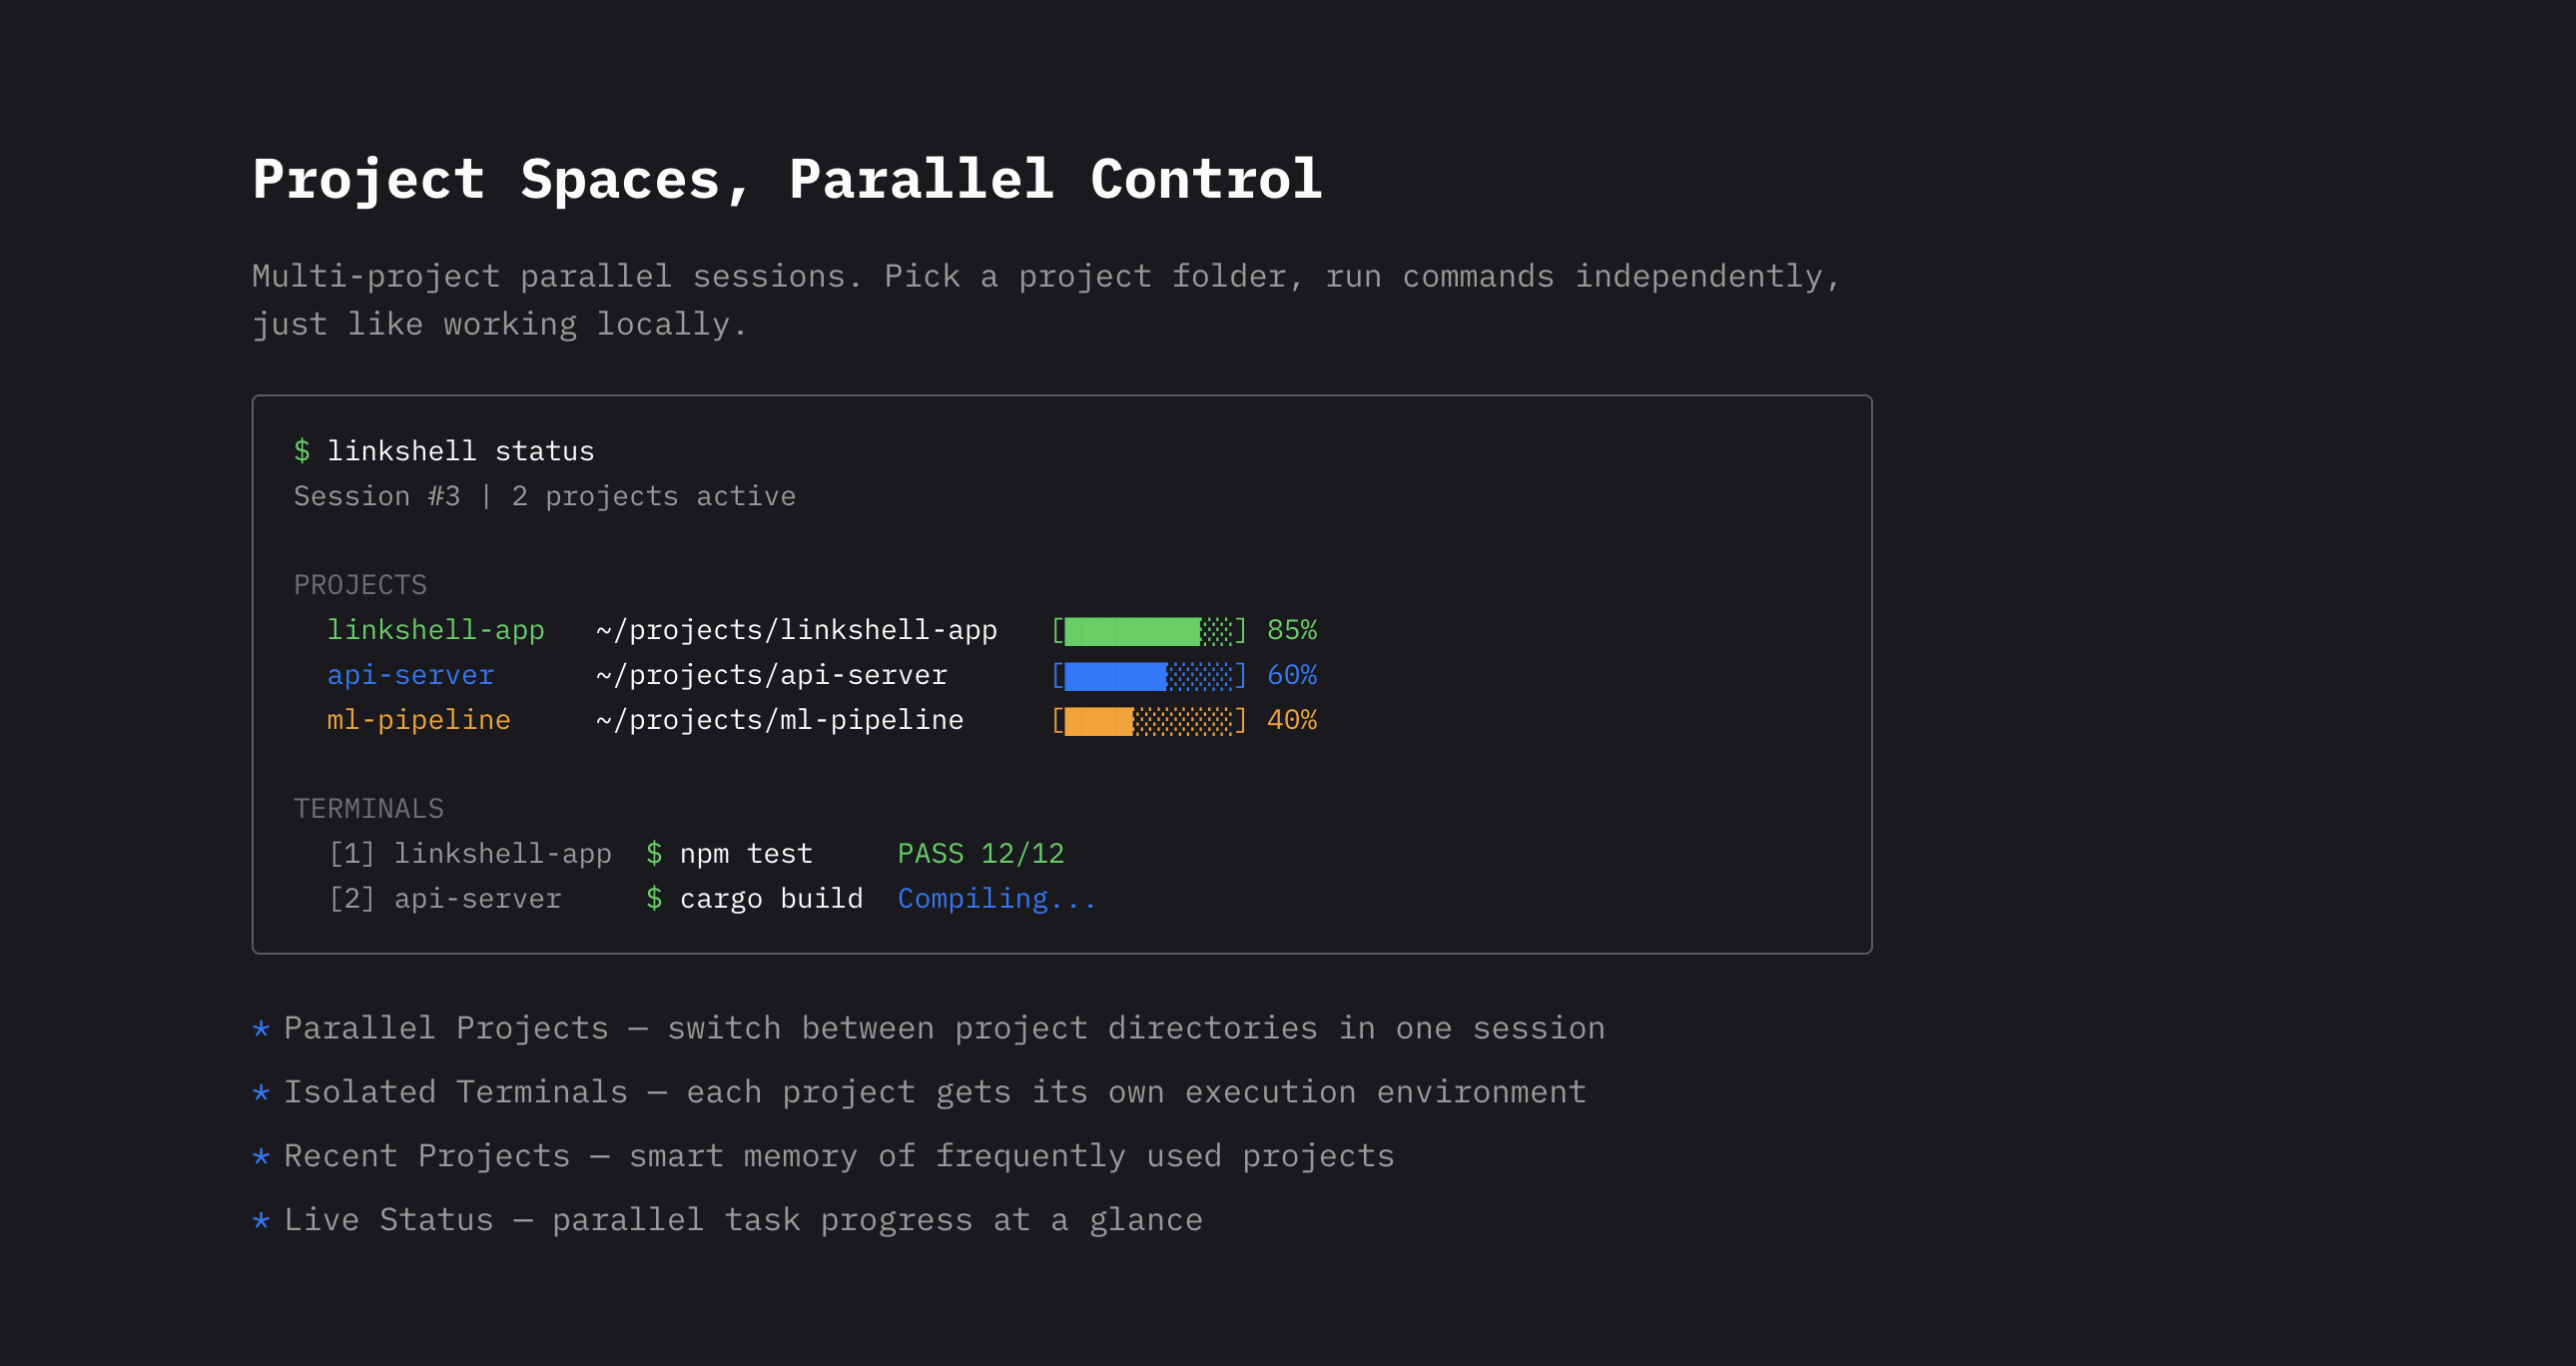Click terminal entry [1] linkshell-app
The height and width of the screenshot is (1366, 2576).
(470, 853)
